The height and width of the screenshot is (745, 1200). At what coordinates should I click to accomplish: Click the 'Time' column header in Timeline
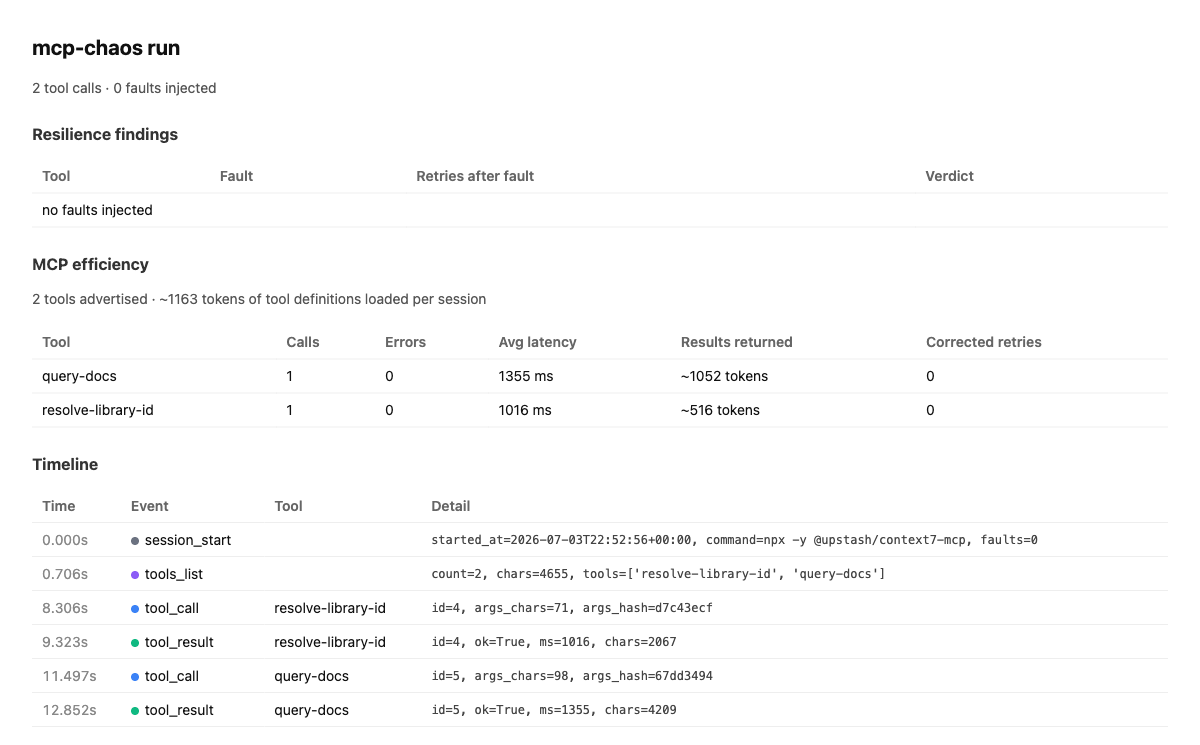tap(59, 506)
